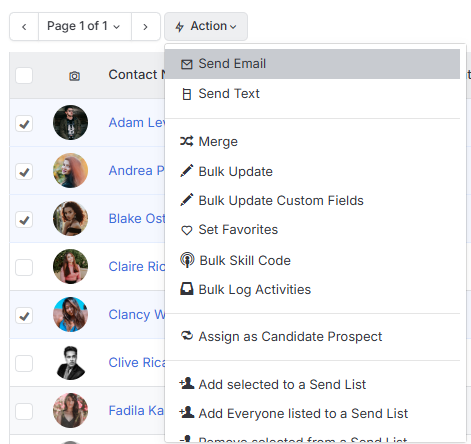The image size is (471, 444).
Task: Open the Blake contact link
Action: tap(137, 219)
